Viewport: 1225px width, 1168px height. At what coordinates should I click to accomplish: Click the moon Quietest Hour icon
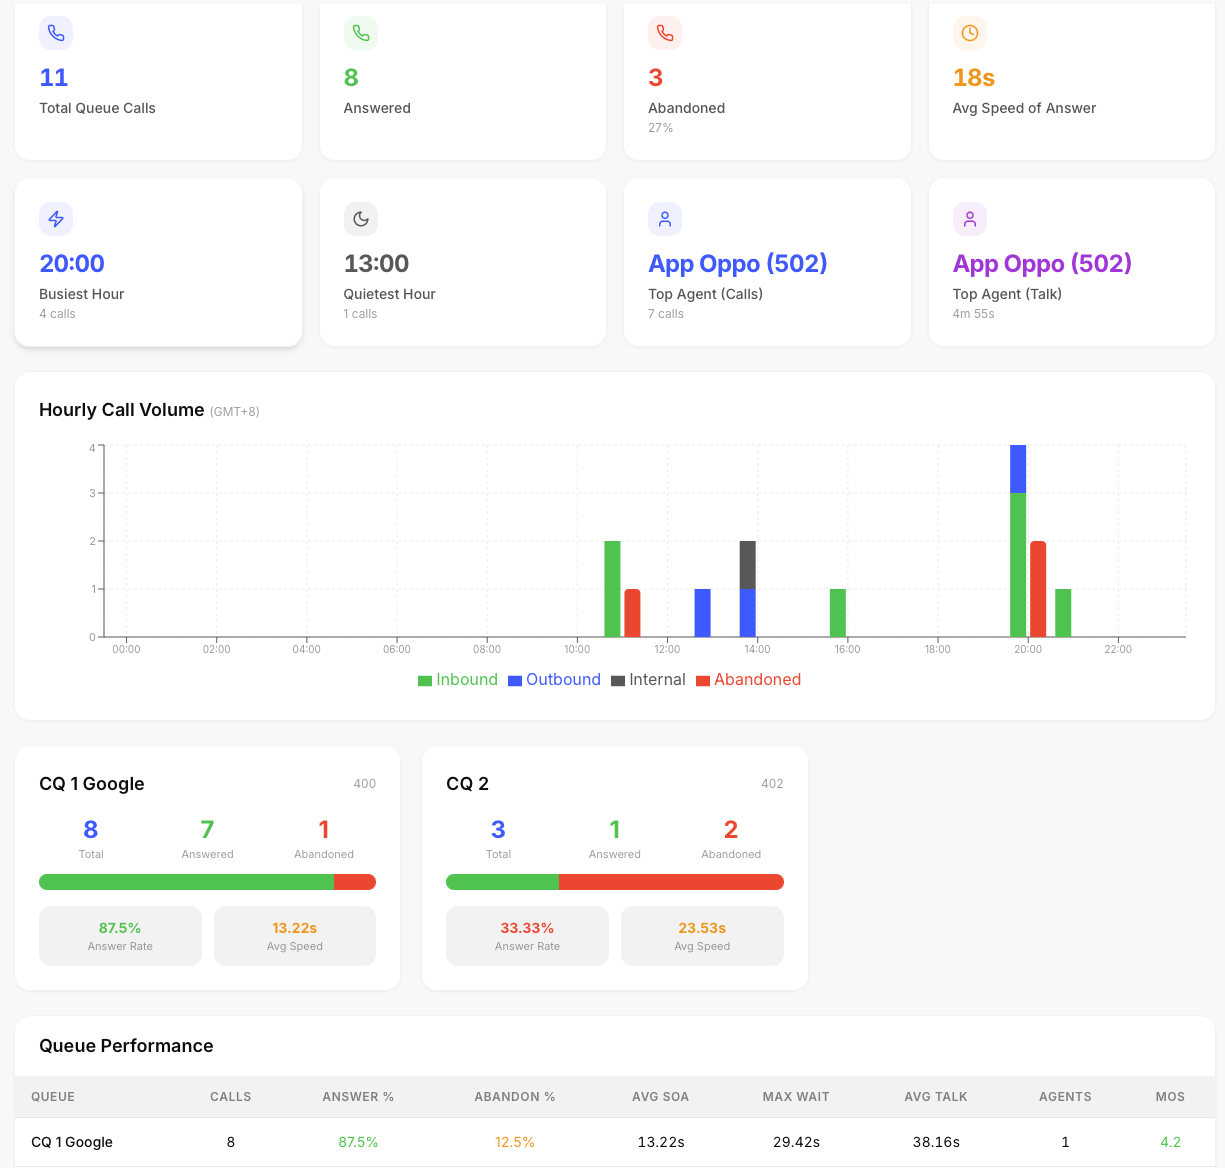pos(361,219)
